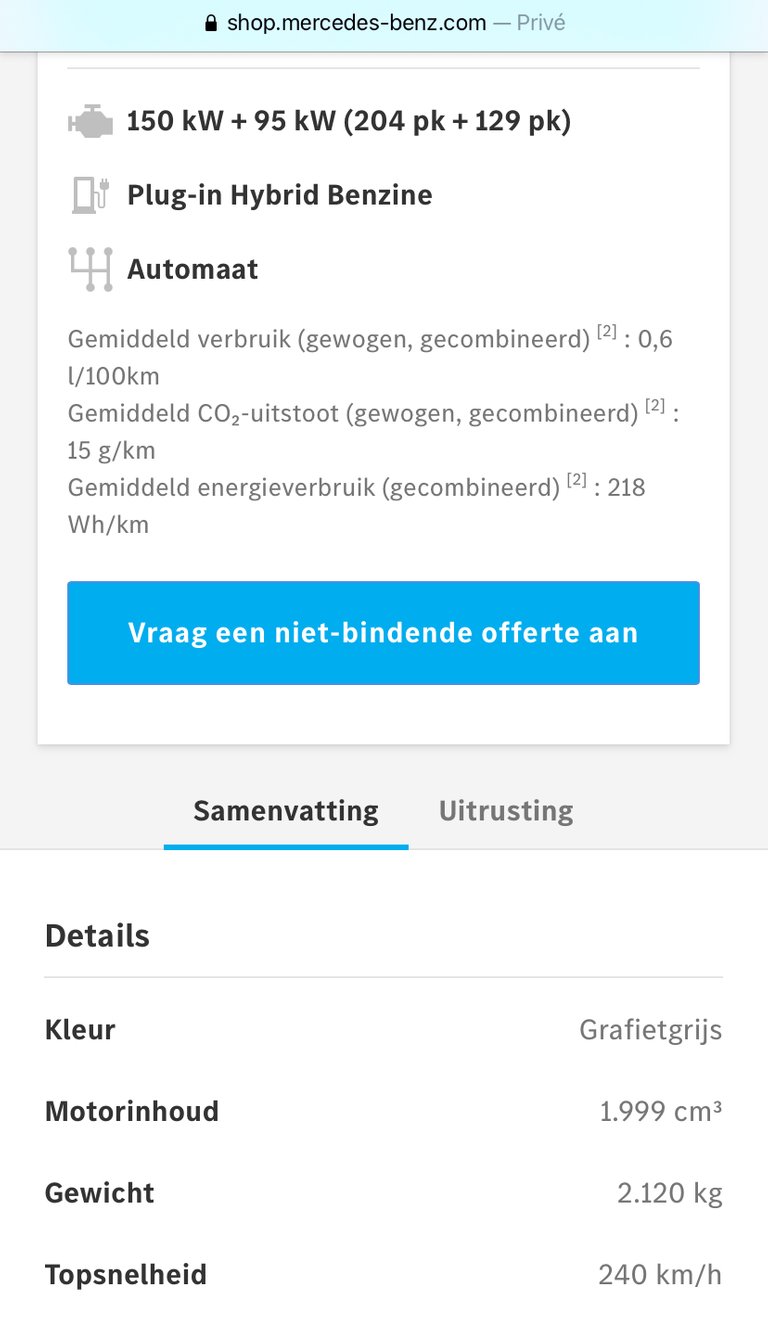This screenshot has height=1323, width=768.
Task: Tap the Kleur row label
Action: [x=80, y=1029]
